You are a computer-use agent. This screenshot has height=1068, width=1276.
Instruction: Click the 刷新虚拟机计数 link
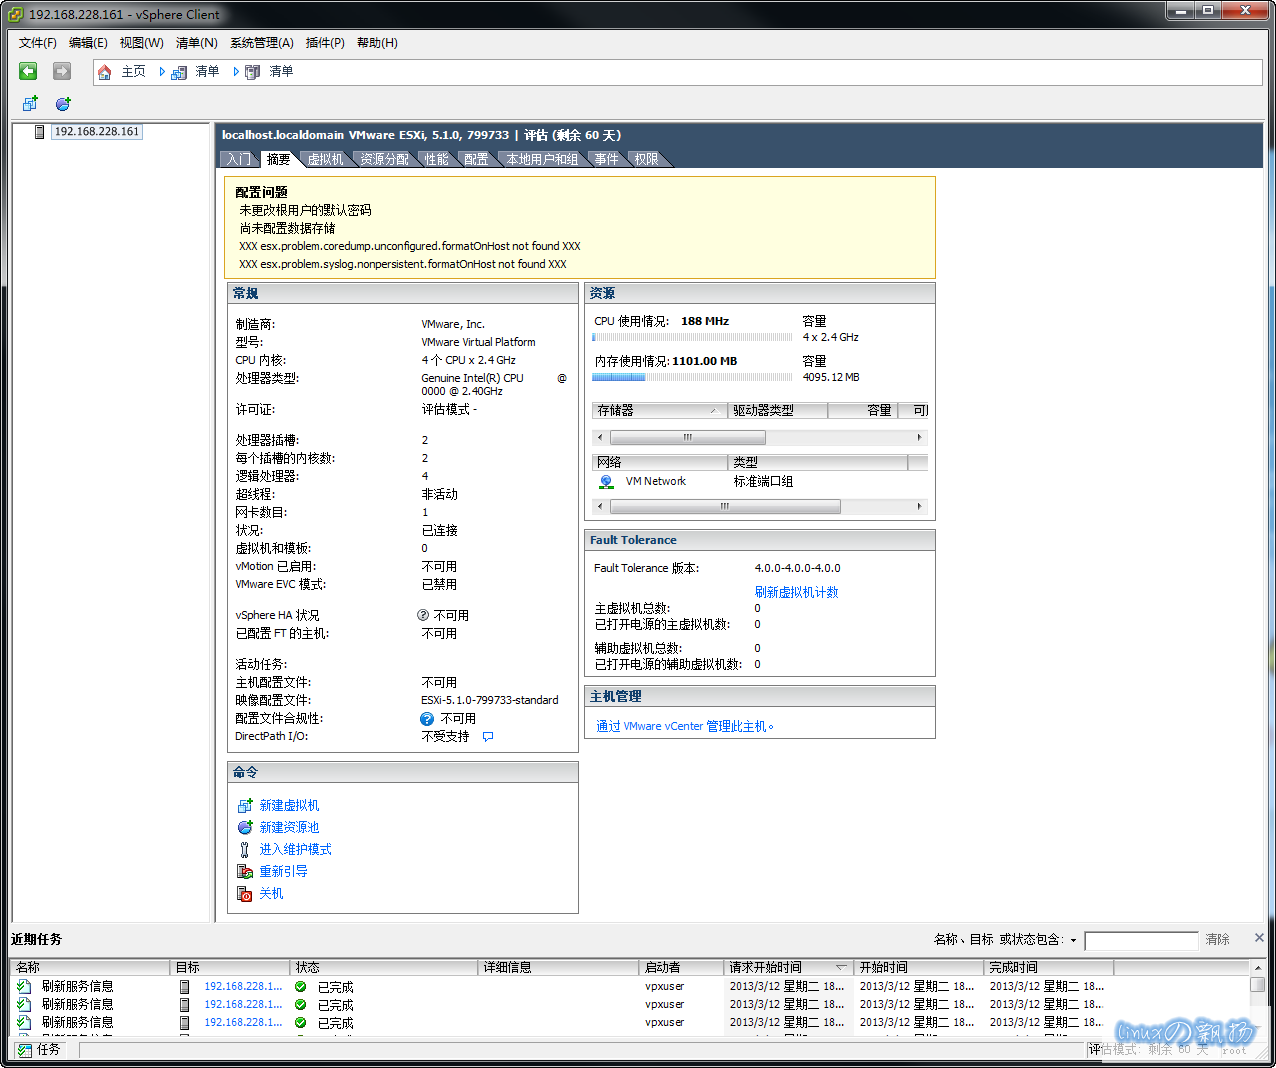point(796,592)
